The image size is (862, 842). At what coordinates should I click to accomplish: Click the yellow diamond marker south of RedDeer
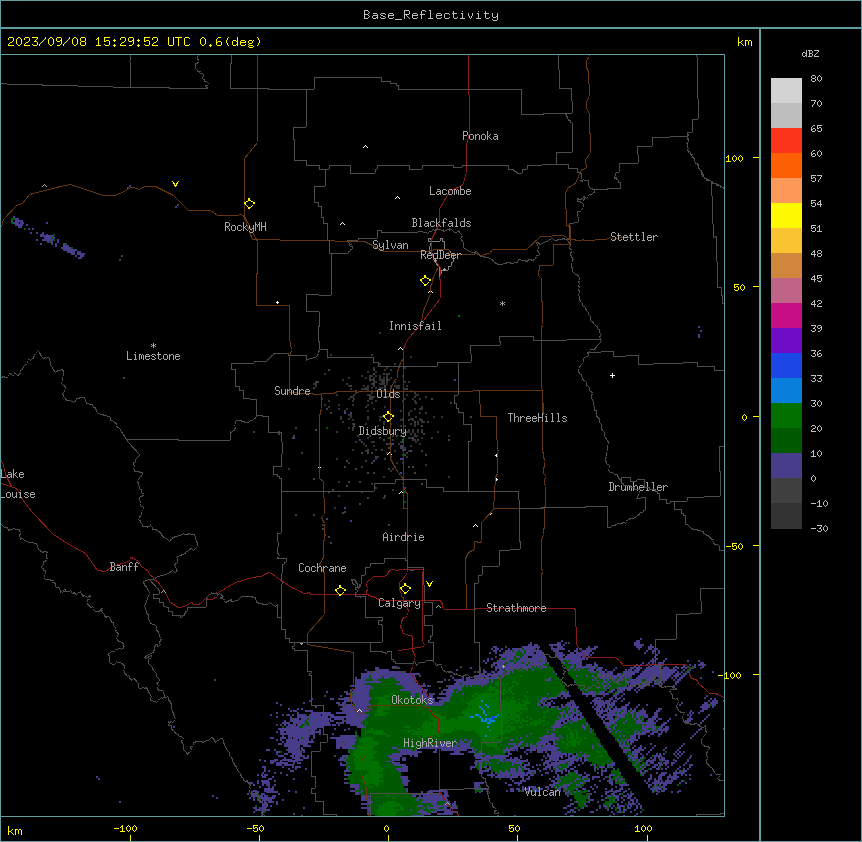coord(426,281)
